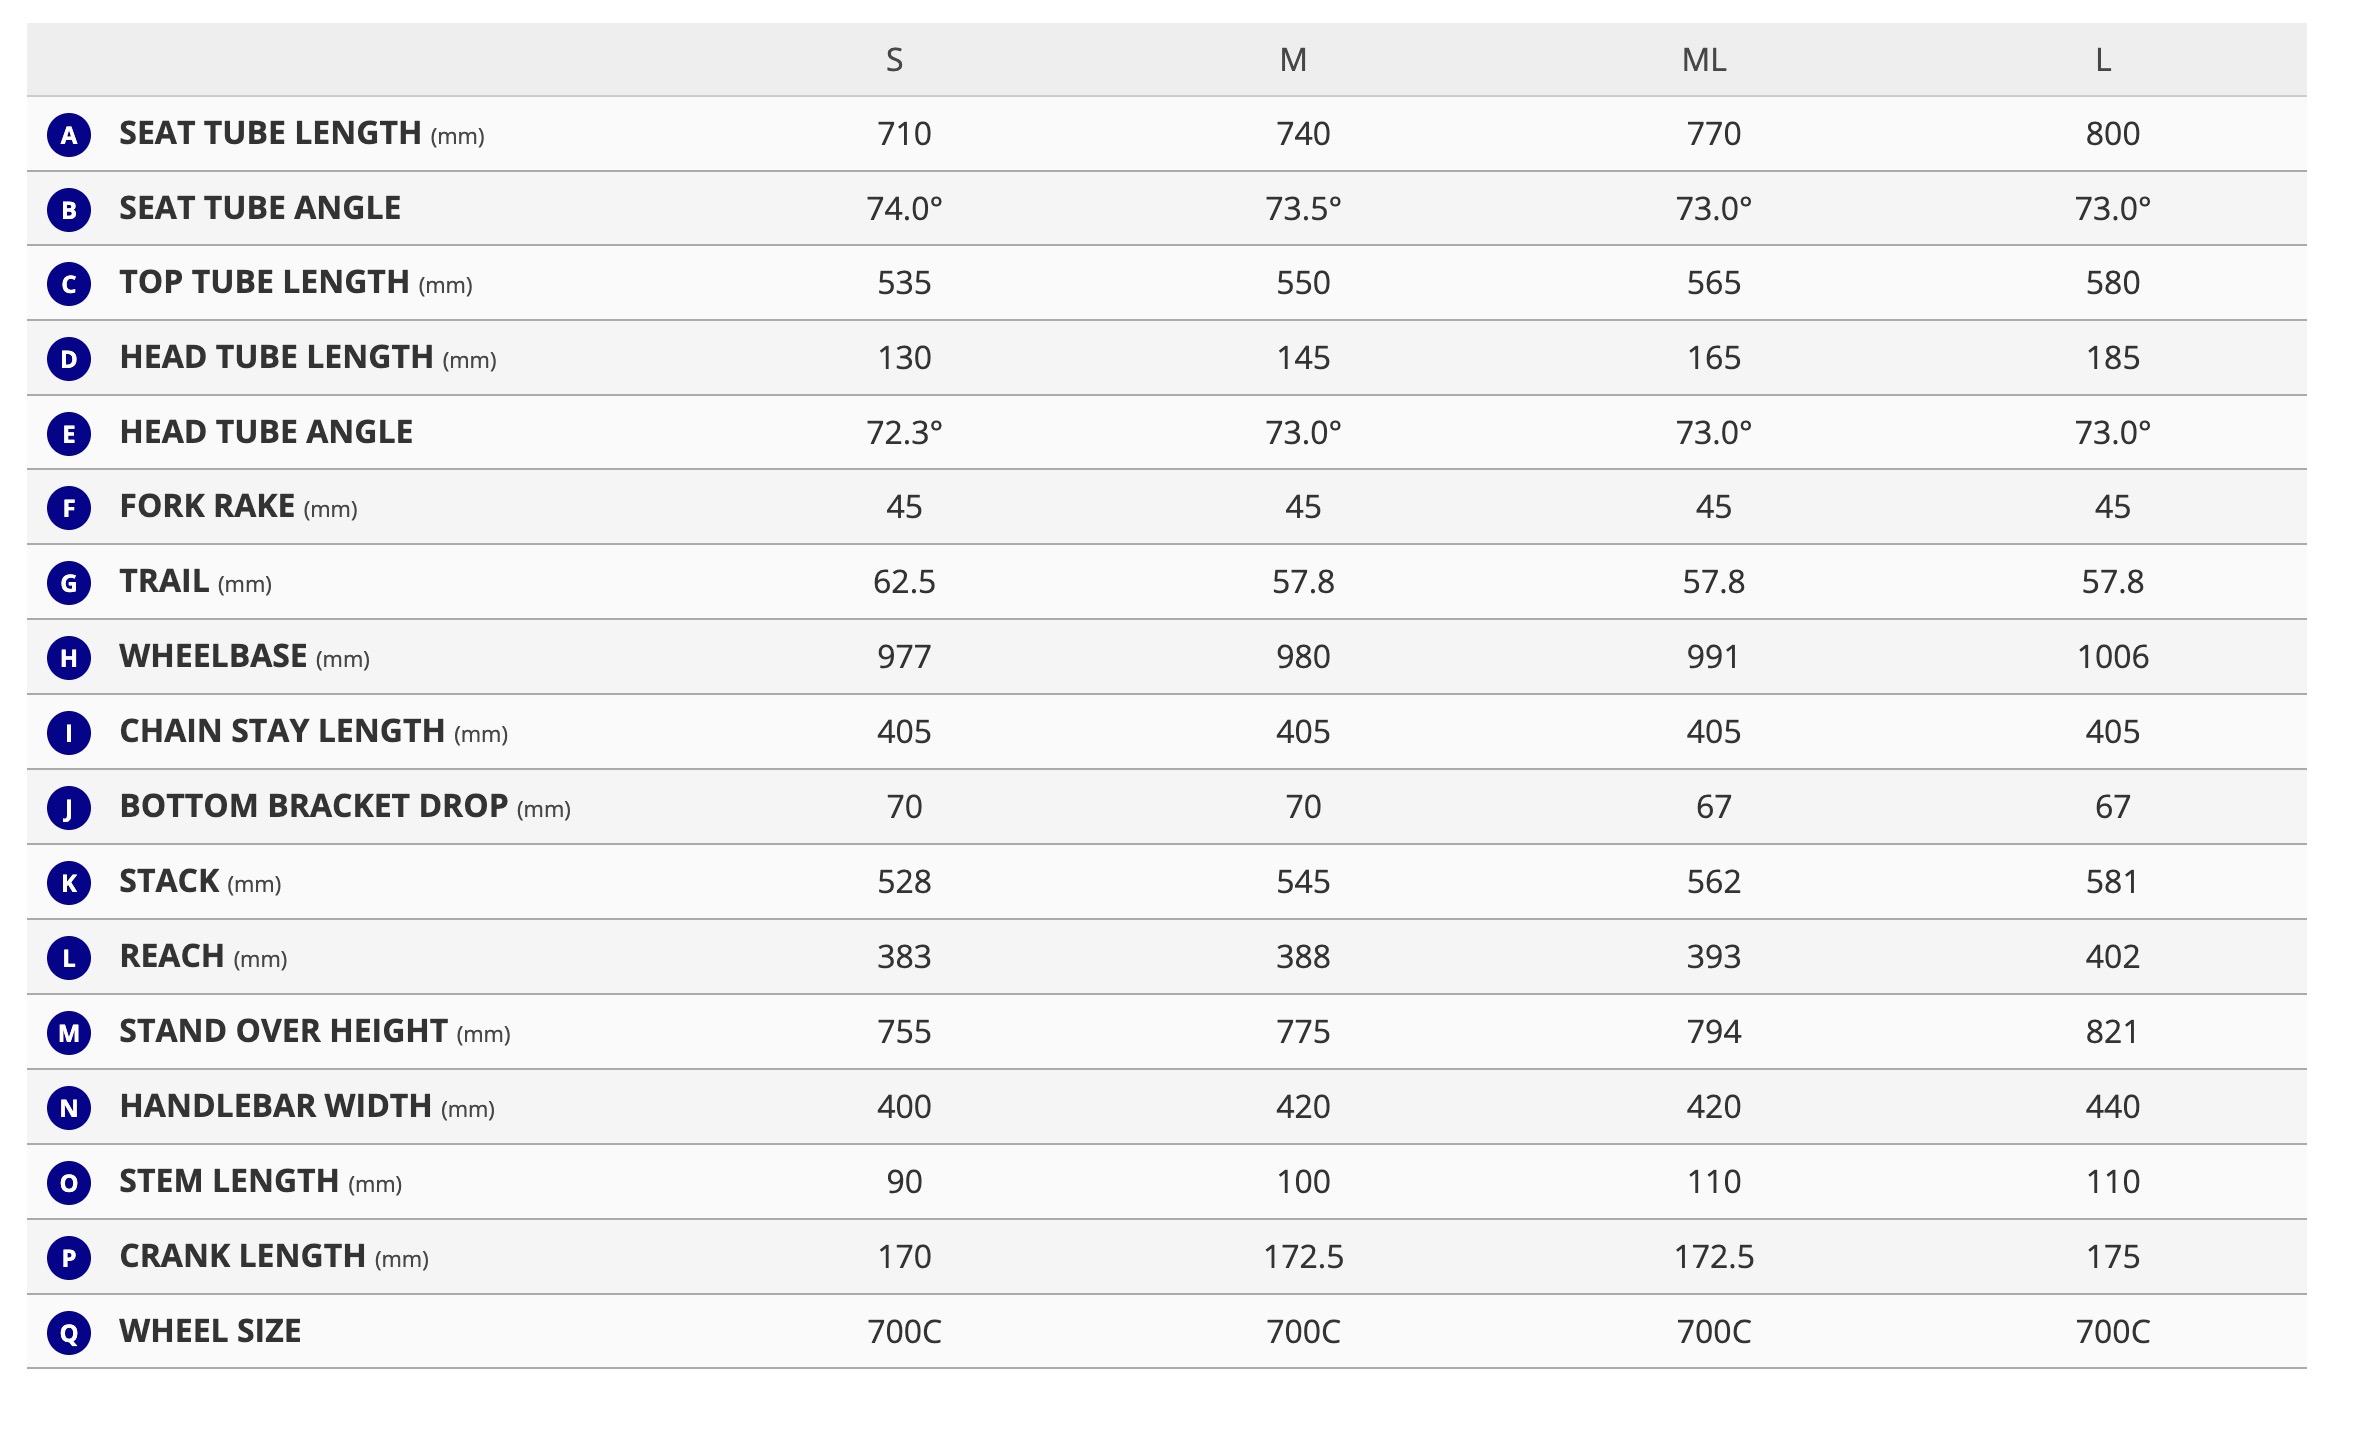Click the 1006 wheelbase value for size L
Image resolution: width=2374 pixels, height=1446 pixels.
click(x=2112, y=657)
